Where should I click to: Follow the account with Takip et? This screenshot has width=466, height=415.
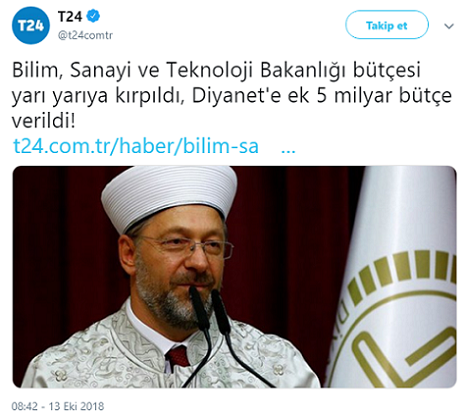pos(387,25)
